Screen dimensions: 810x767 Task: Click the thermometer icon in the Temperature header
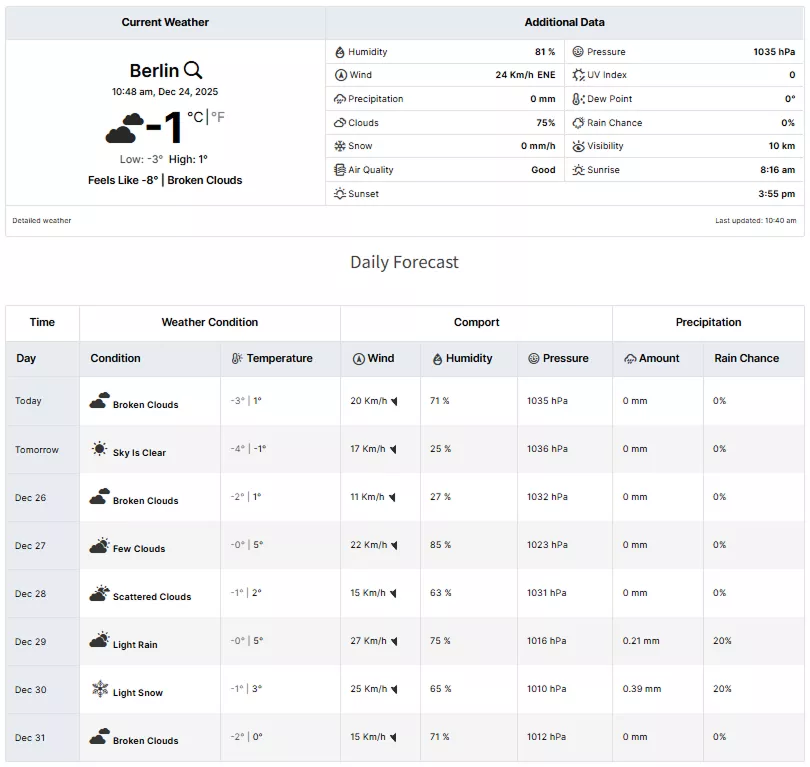pyautogui.click(x=237, y=358)
